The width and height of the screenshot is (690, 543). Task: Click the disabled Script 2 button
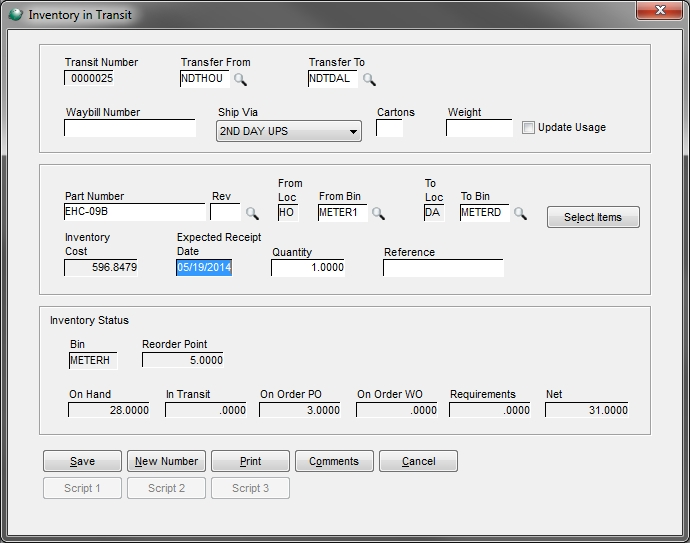click(x=166, y=488)
